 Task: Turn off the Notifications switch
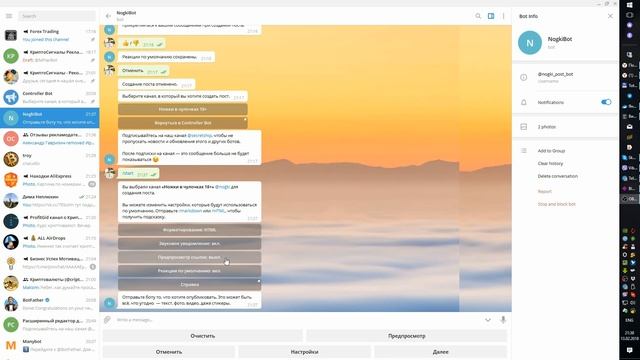(606, 102)
